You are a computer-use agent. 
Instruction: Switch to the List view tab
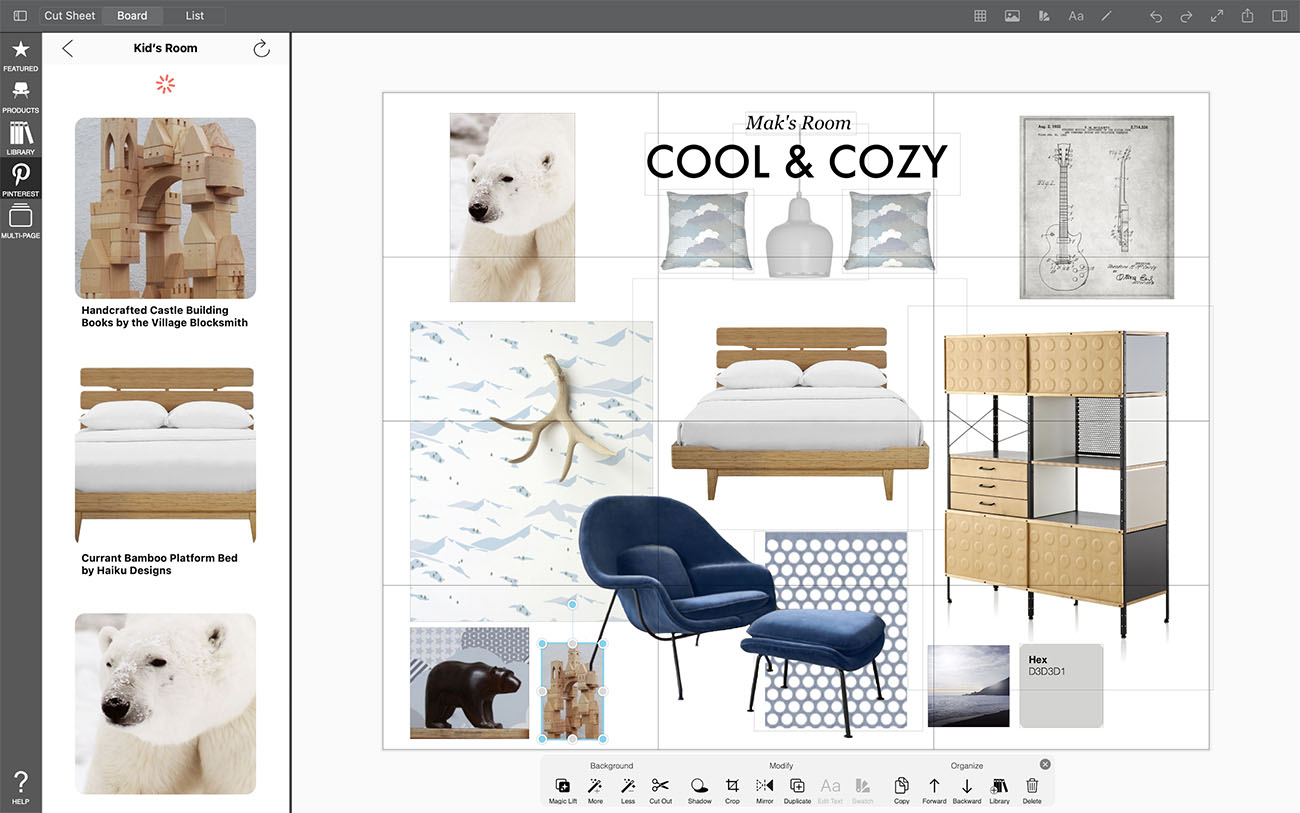point(195,16)
